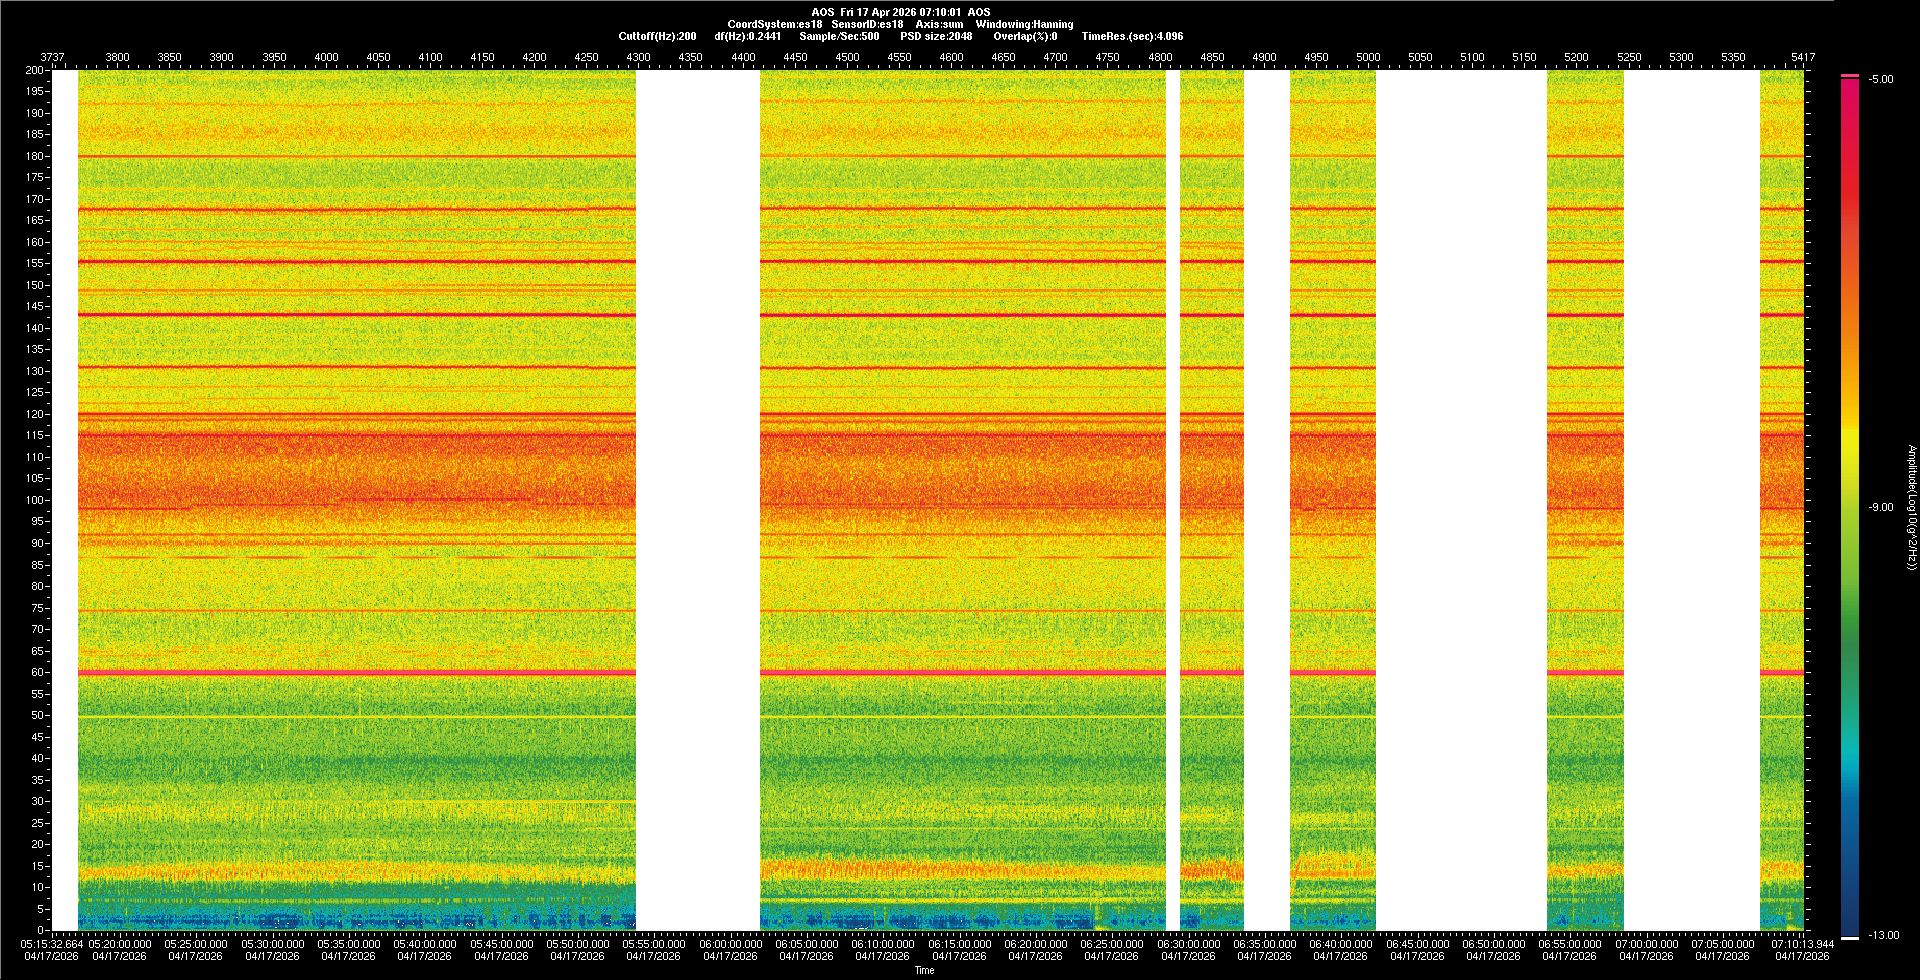1920x980 pixels.
Task: Click the 5417 label on top axis
Action: 1803,57
